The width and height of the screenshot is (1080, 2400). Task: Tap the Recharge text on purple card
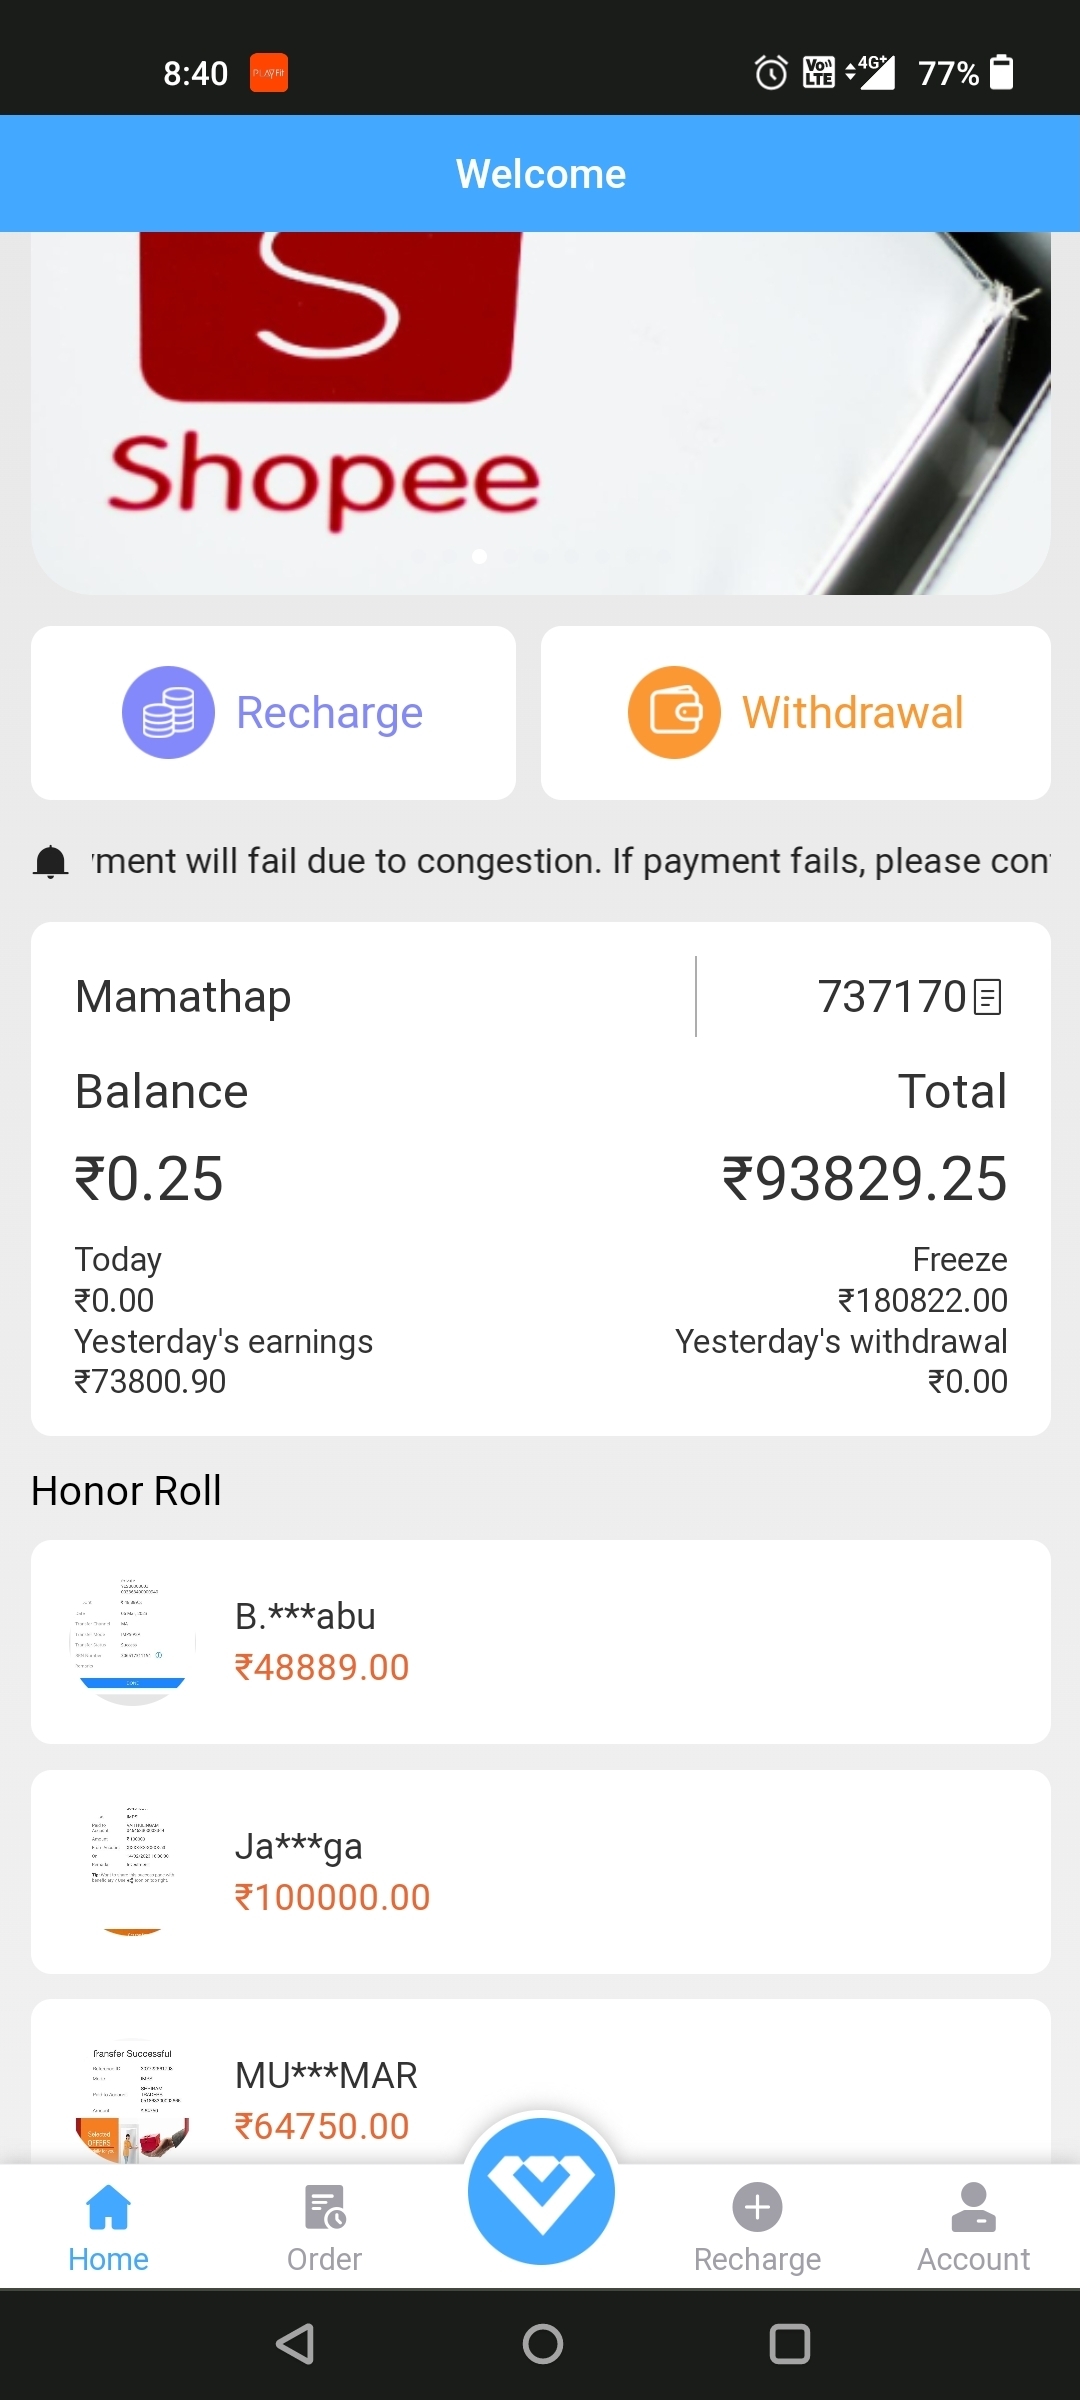click(329, 713)
